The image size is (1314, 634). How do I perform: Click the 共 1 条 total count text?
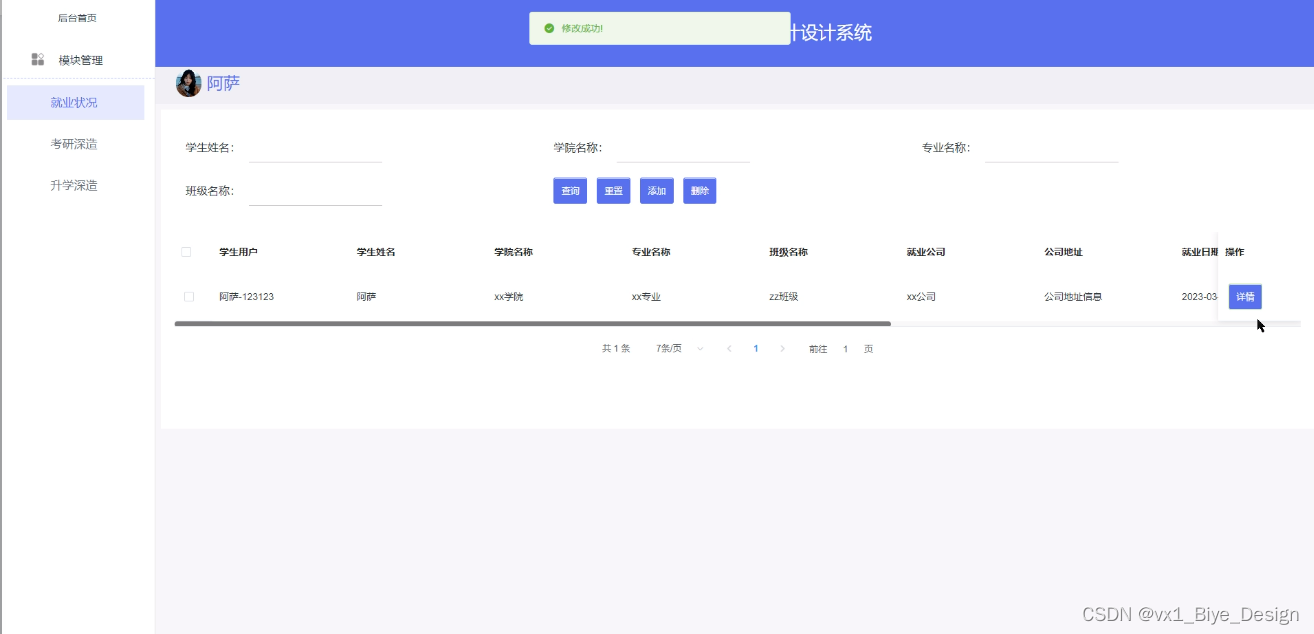(616, 349)
